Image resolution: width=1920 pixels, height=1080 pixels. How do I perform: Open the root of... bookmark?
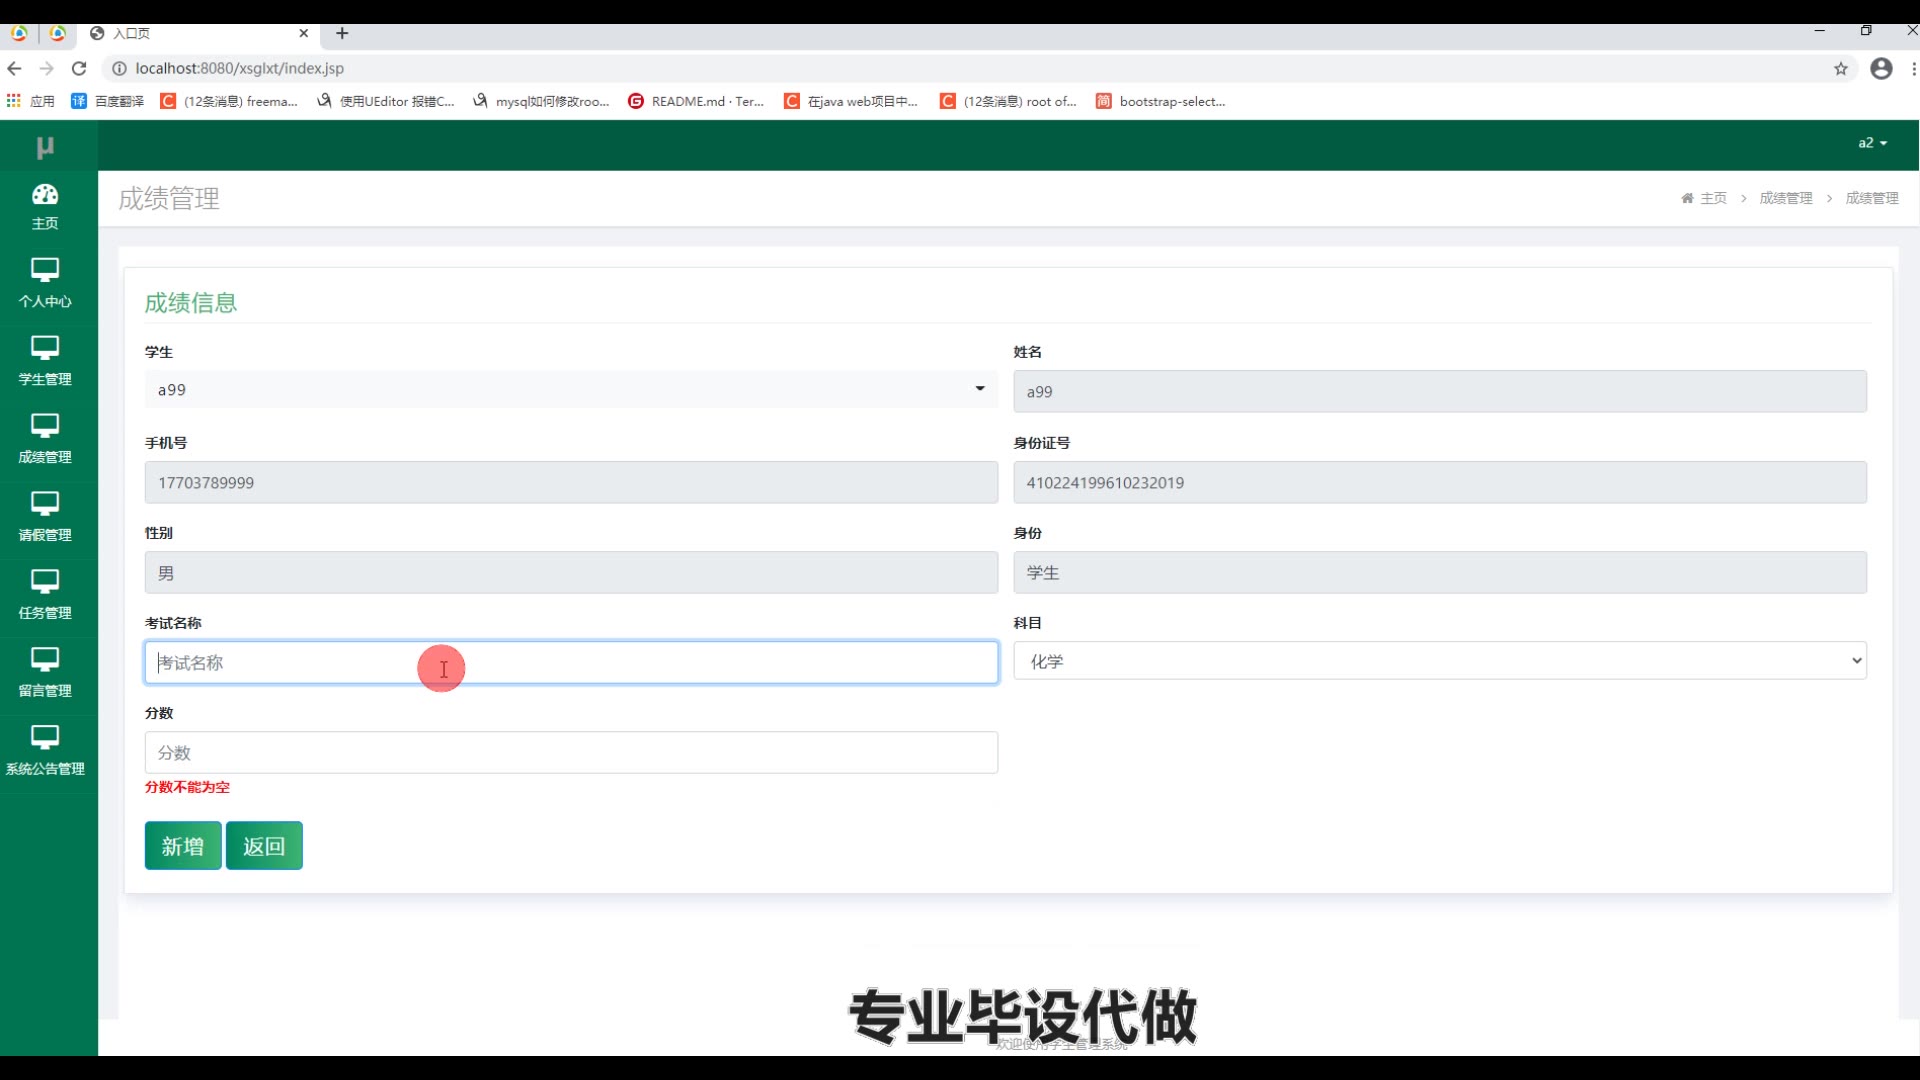click(x=1008, y=101)
